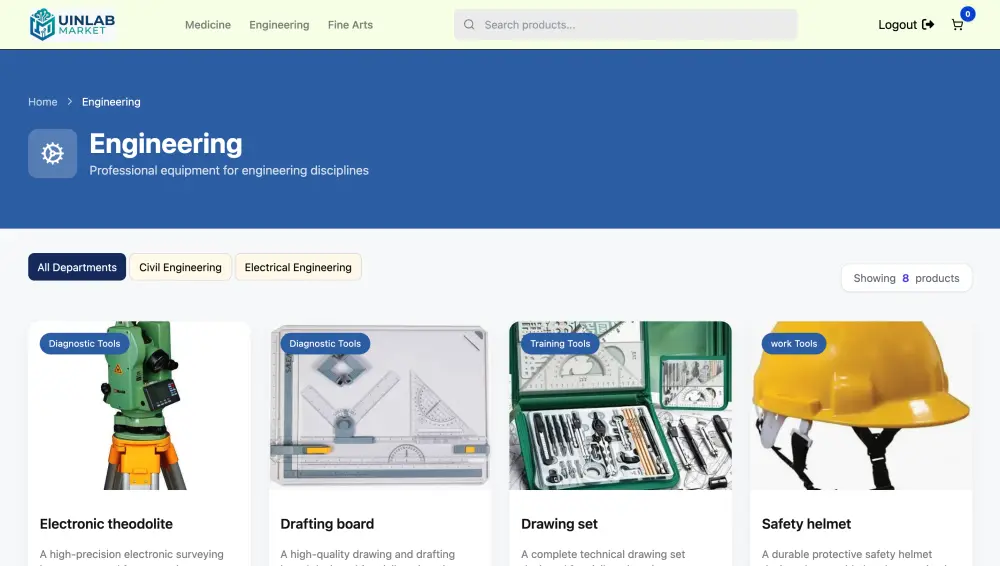Viewport: 1000px width, 566px height.
Task: Click the Logout arrow icon
Action: click(x=928, y=24)
